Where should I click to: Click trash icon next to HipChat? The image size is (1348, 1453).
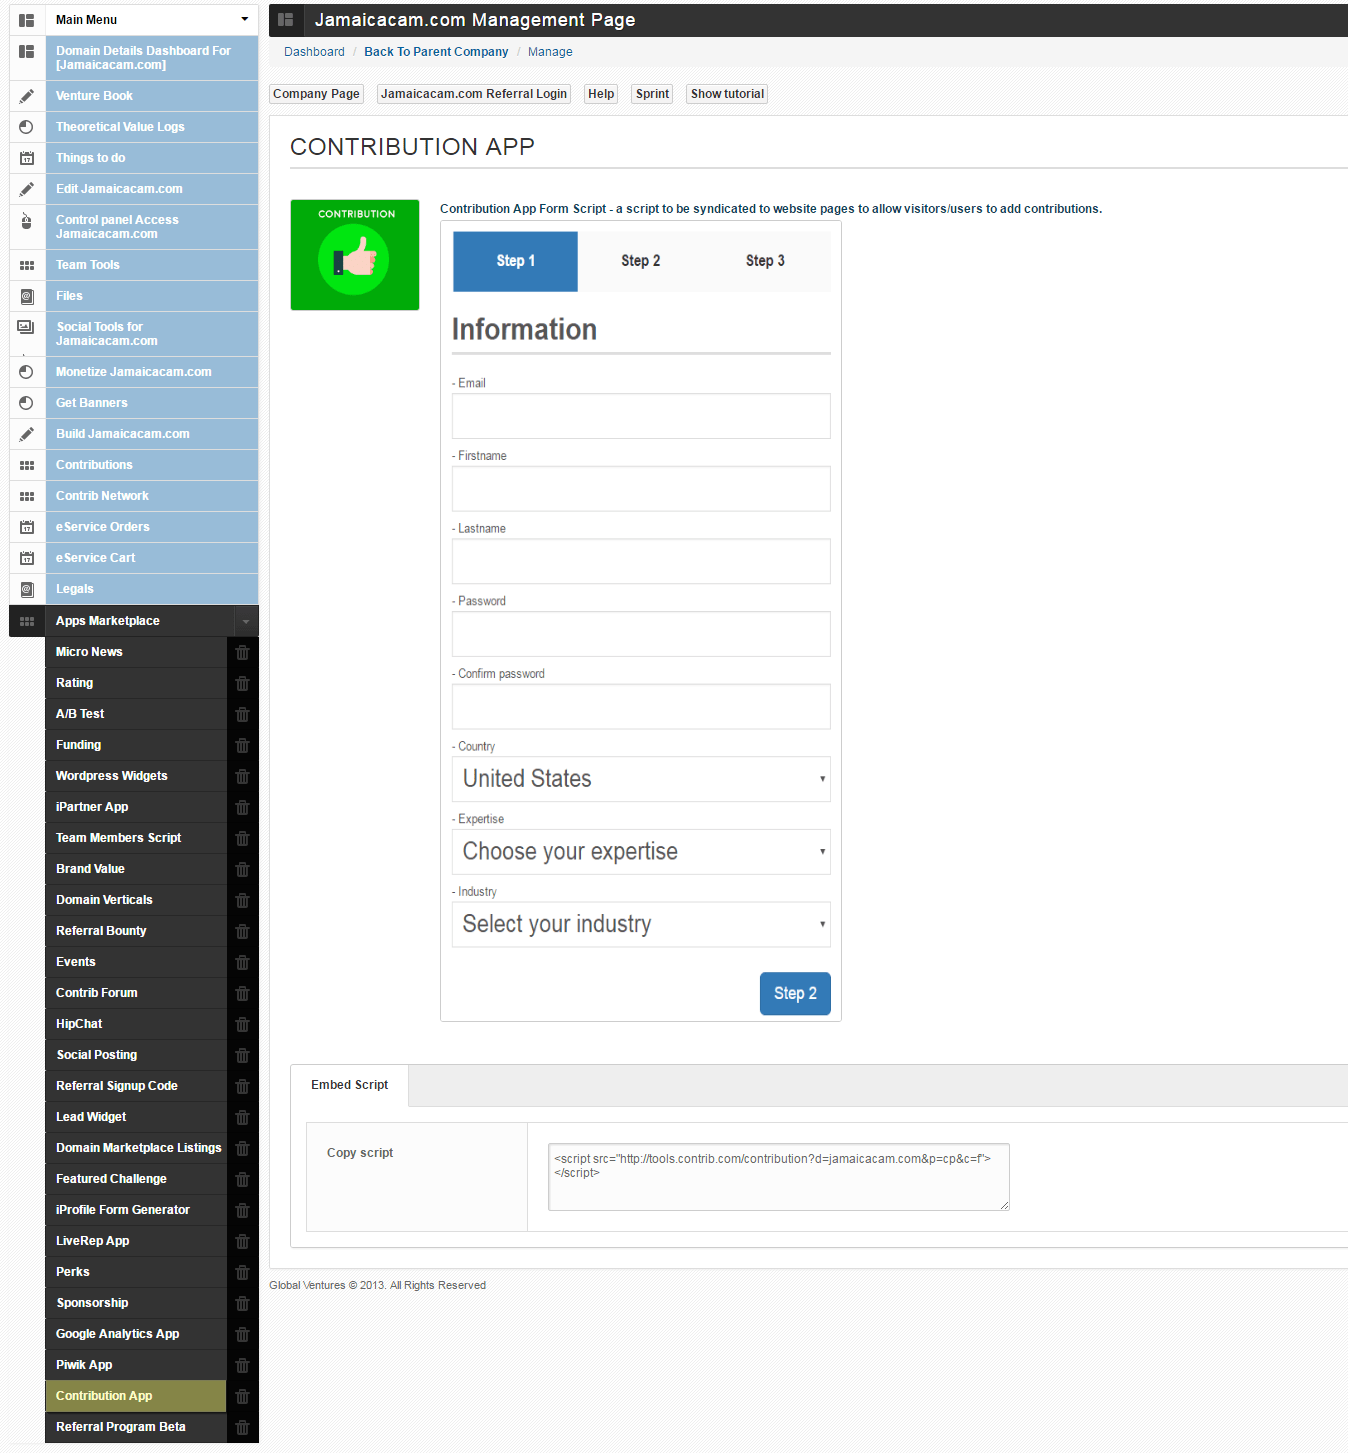tap(242, 1024)
